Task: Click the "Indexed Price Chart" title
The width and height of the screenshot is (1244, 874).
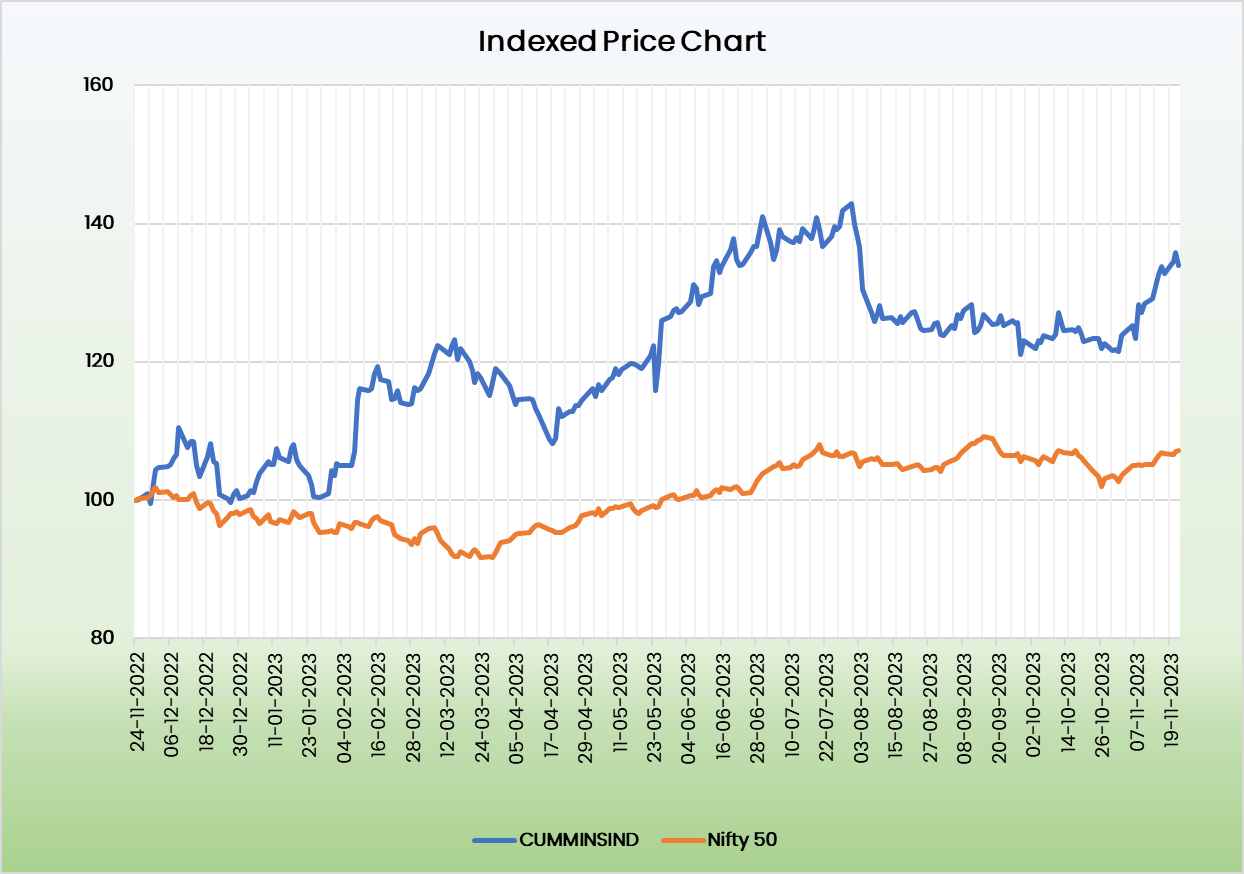Action: coord(621,42)
